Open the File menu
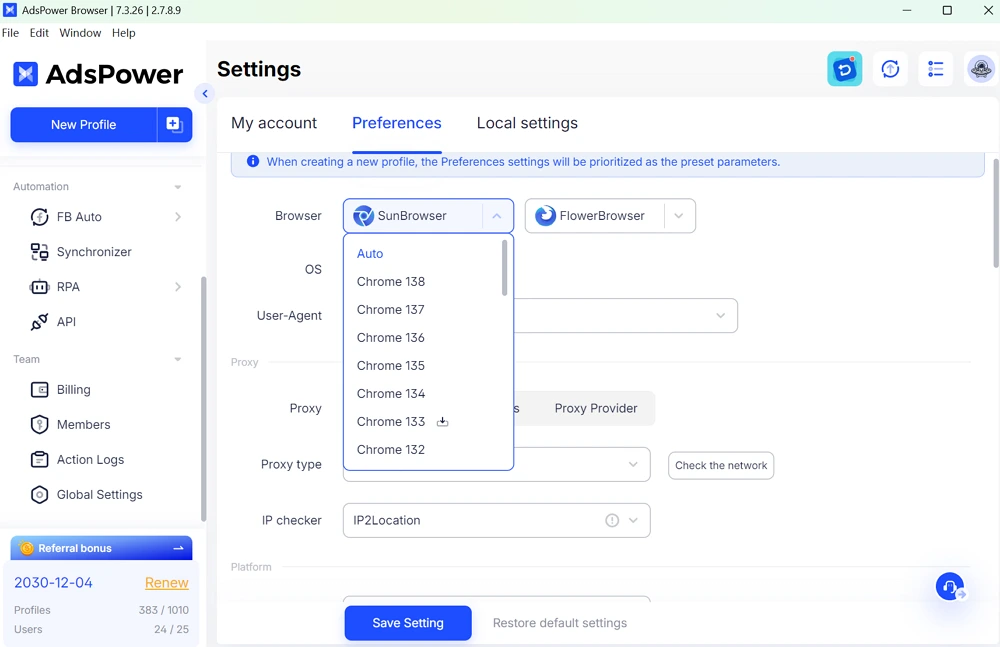1000x647 pixels. tap(10, 33)
